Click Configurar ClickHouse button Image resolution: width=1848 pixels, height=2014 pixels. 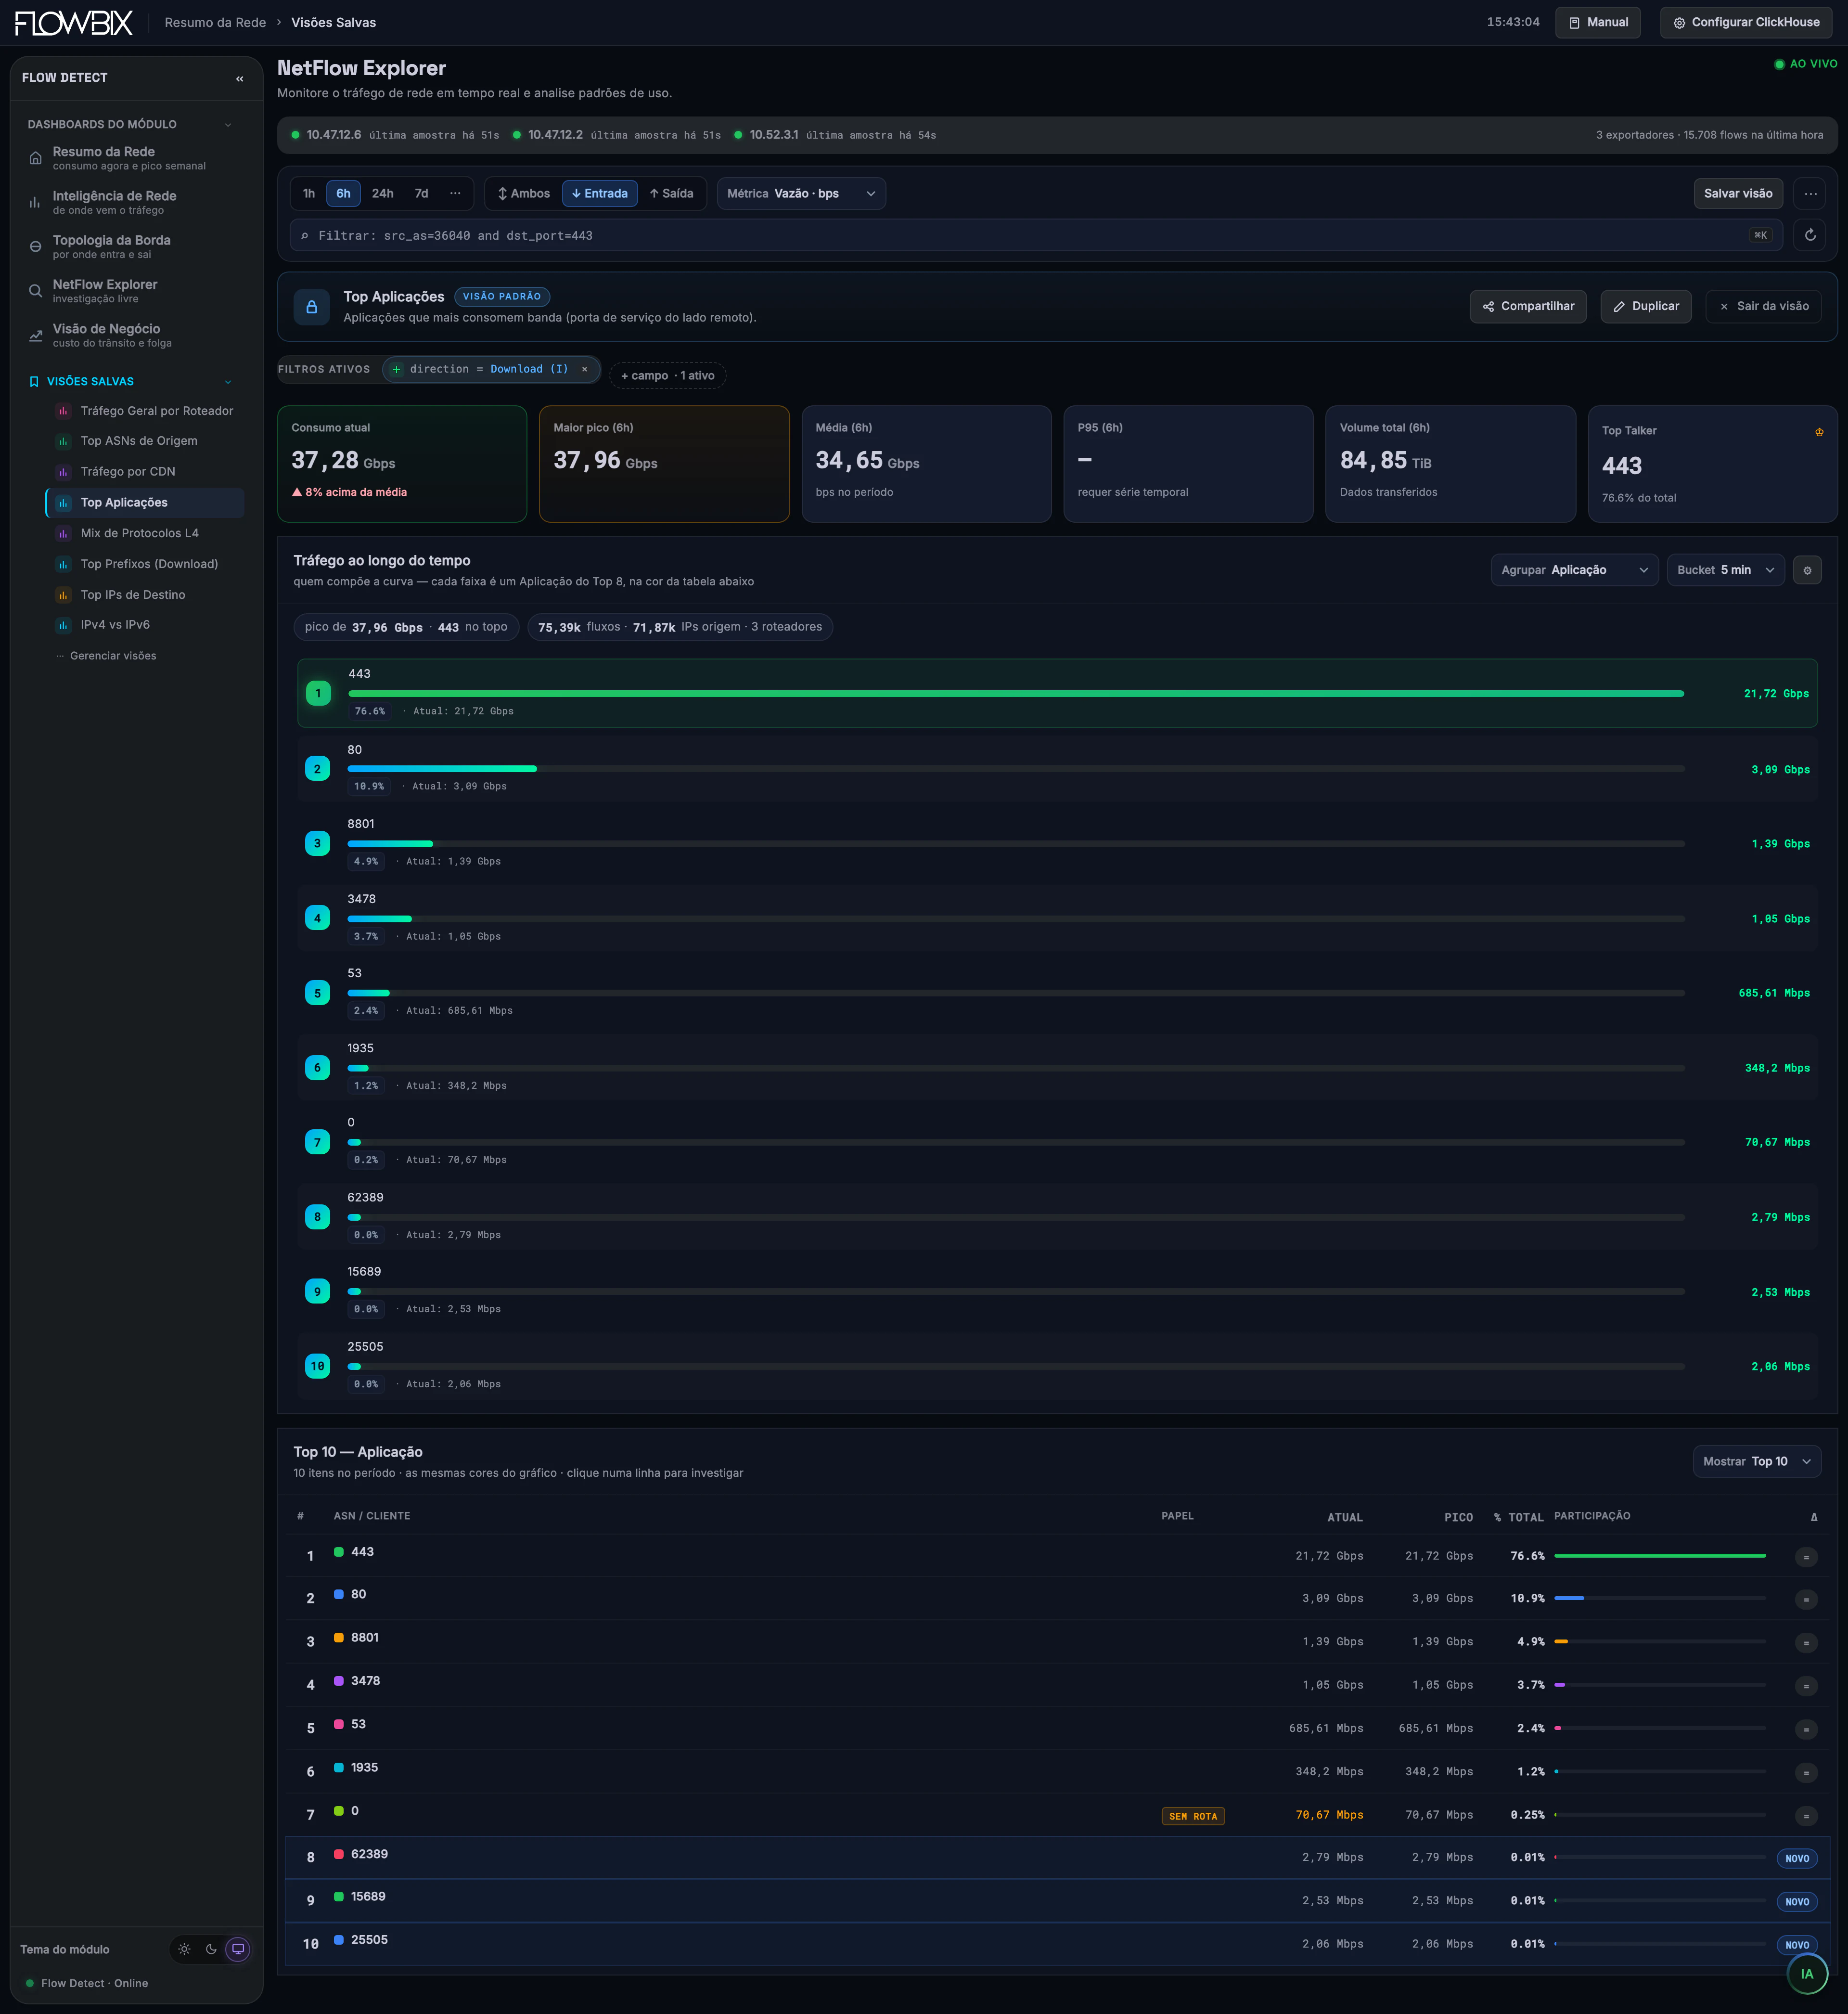pyautogui.click(x=1747, y=22)
